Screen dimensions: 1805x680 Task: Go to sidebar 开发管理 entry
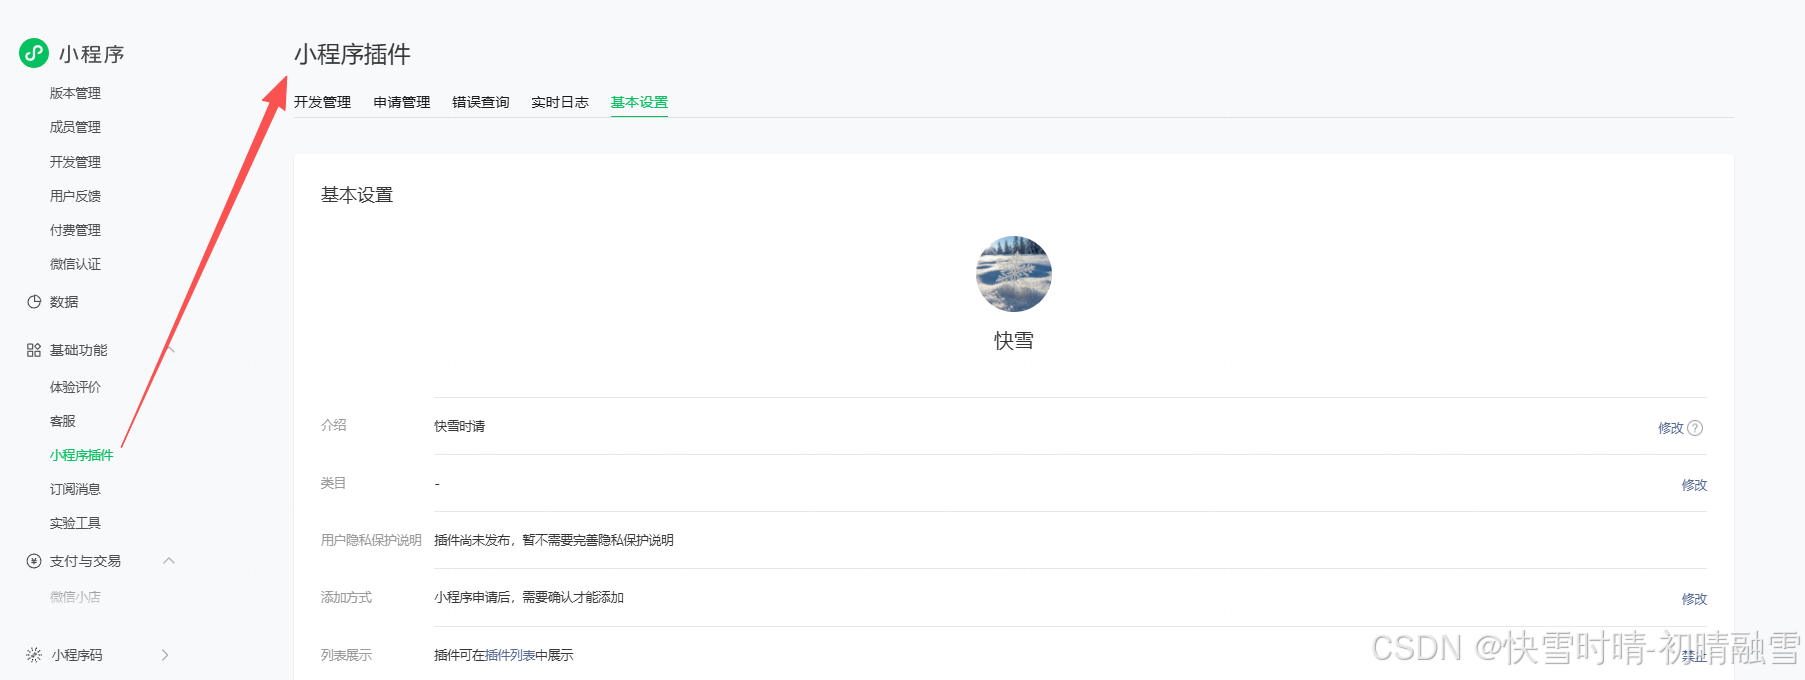(x=75, y=162)
